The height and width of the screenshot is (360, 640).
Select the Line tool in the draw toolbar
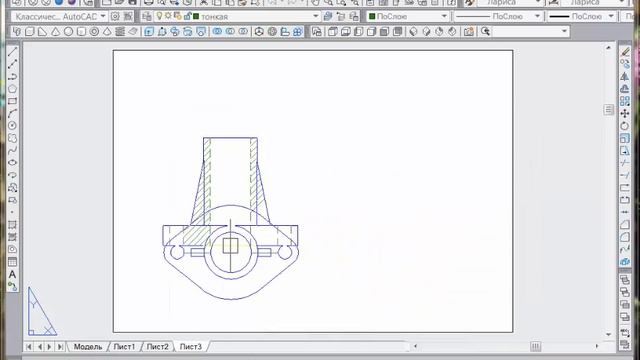point(12,52)
